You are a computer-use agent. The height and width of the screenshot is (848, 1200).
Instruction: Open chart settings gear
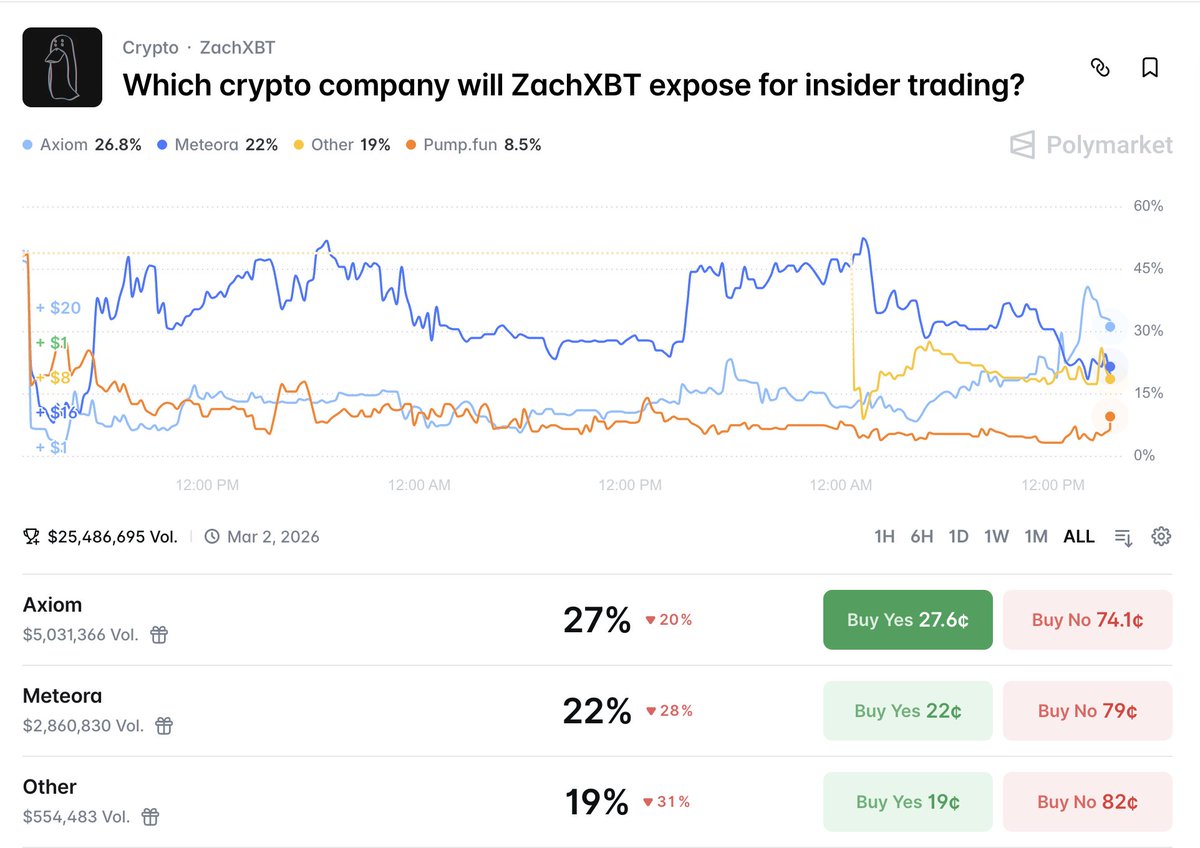tap(1161, 537)
